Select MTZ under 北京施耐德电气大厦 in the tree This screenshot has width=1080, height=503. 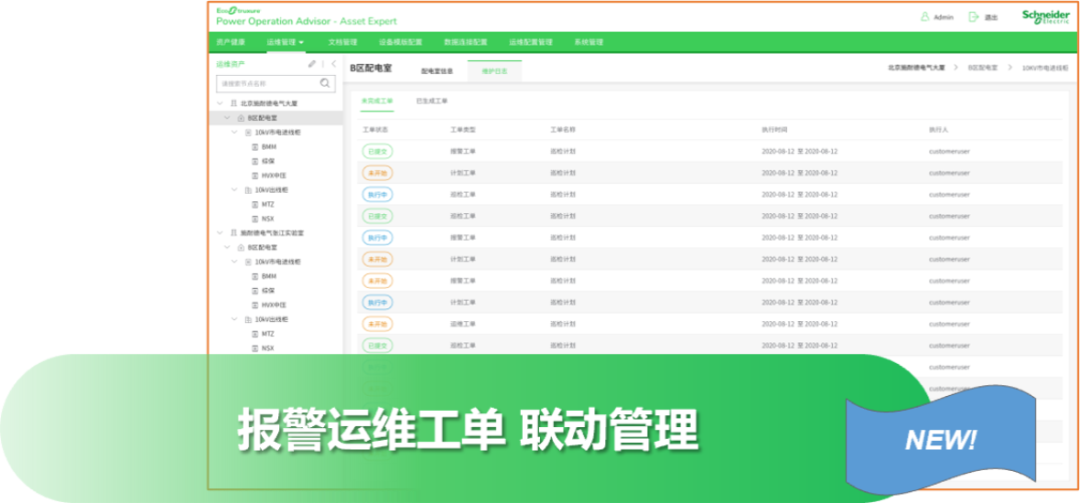[x=268, y=204]
